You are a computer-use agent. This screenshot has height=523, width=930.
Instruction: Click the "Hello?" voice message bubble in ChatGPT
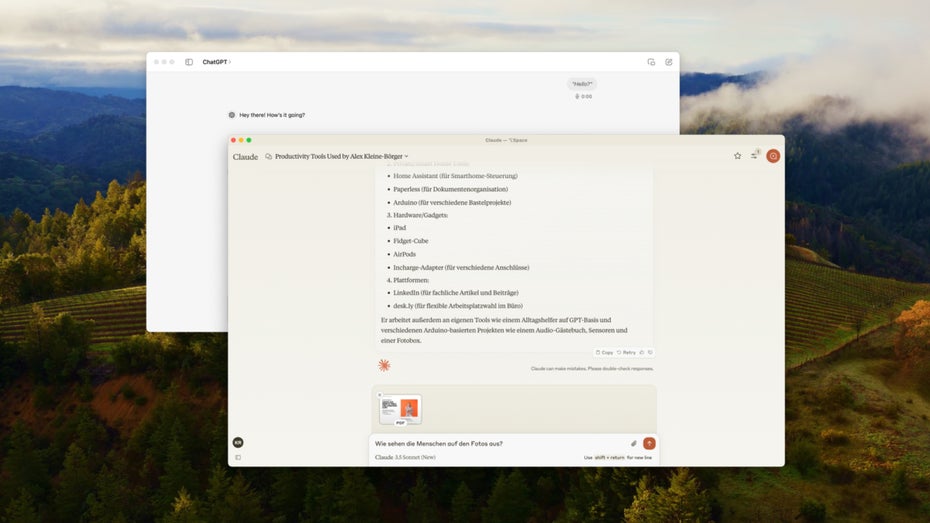[x=582, y=84]
